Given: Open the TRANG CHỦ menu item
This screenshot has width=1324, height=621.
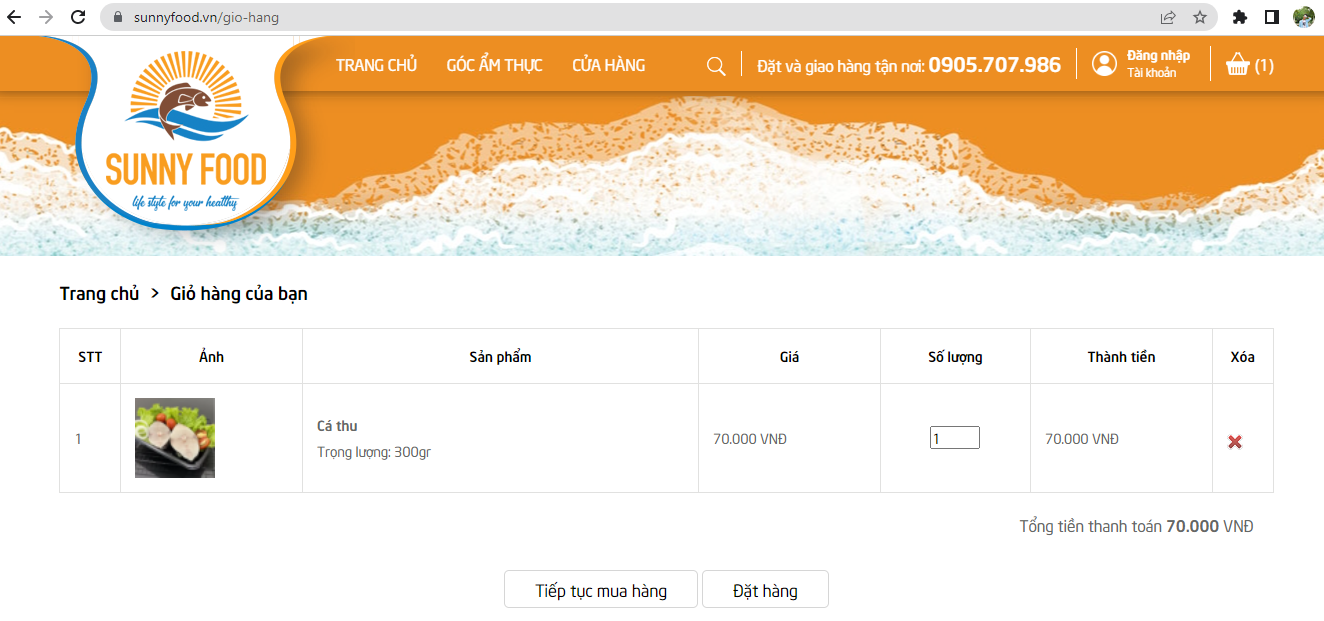Looking at the screenshot, I should click(376, 66).
